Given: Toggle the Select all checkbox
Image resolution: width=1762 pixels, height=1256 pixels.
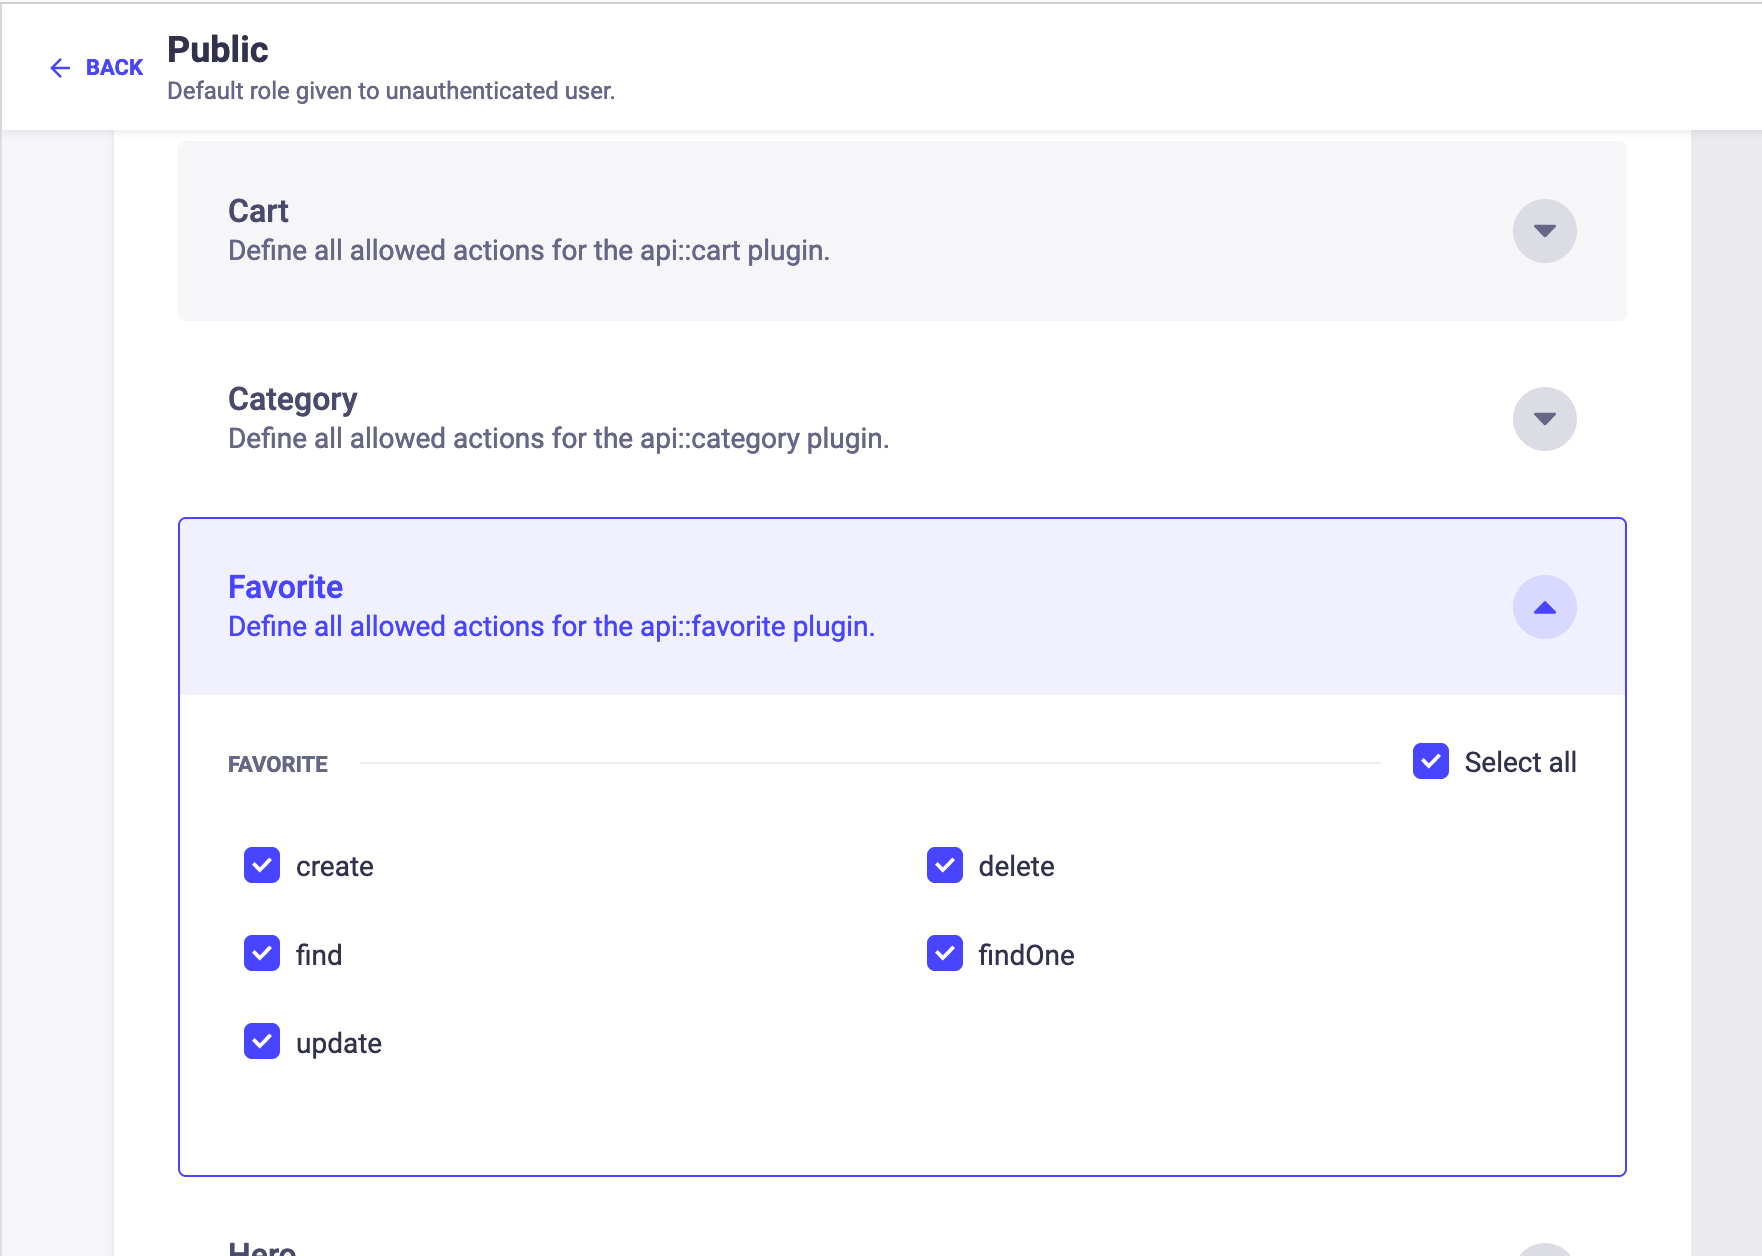Looking at the screenshot, I should tap(1431, 762).
